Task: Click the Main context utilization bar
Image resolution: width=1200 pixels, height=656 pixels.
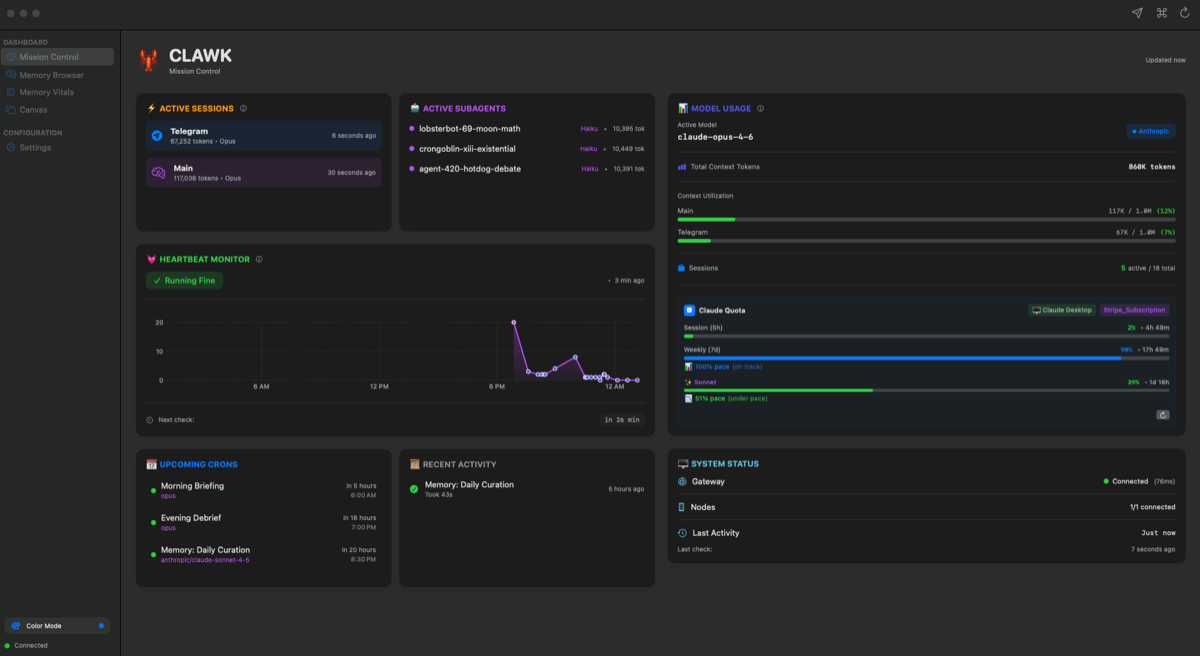Action: (x=927, y=219)
